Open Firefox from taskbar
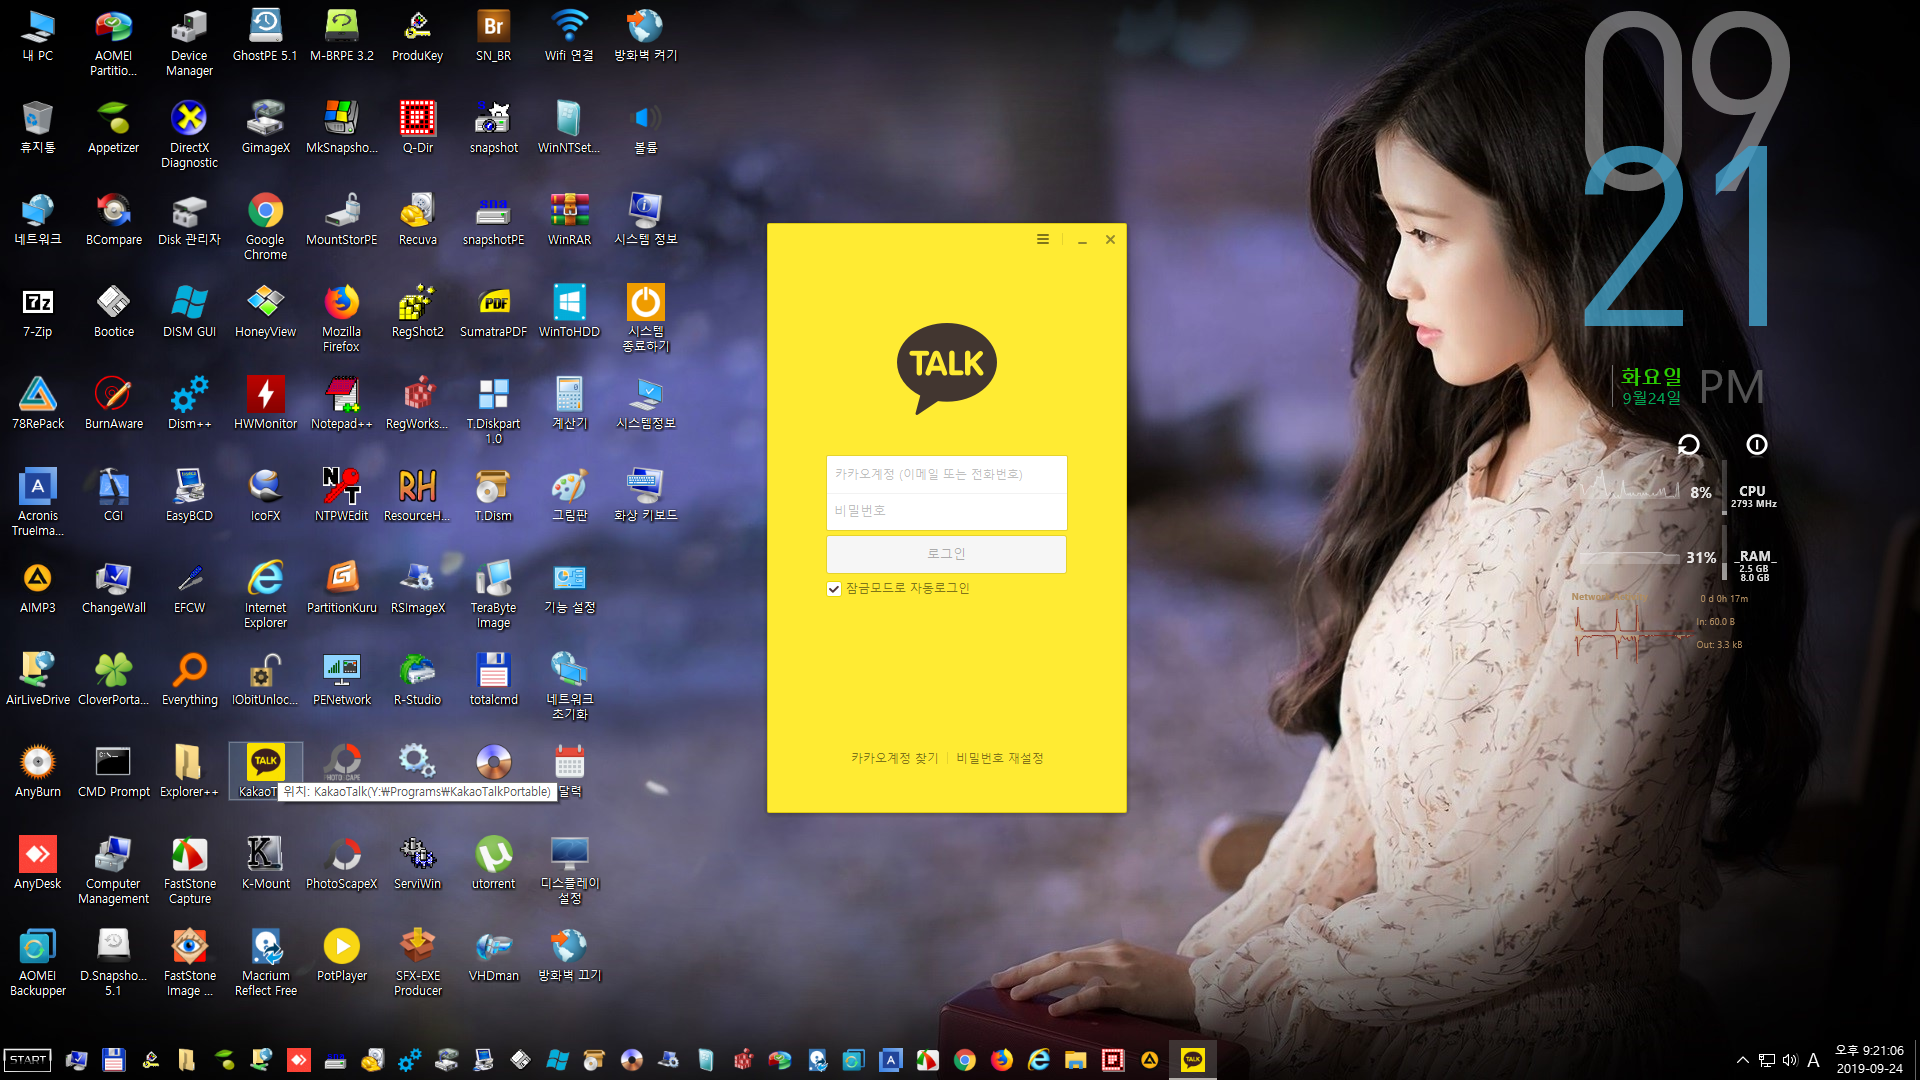The height and width of the screenshot is (1080, 1920). pos(1002,1060)
